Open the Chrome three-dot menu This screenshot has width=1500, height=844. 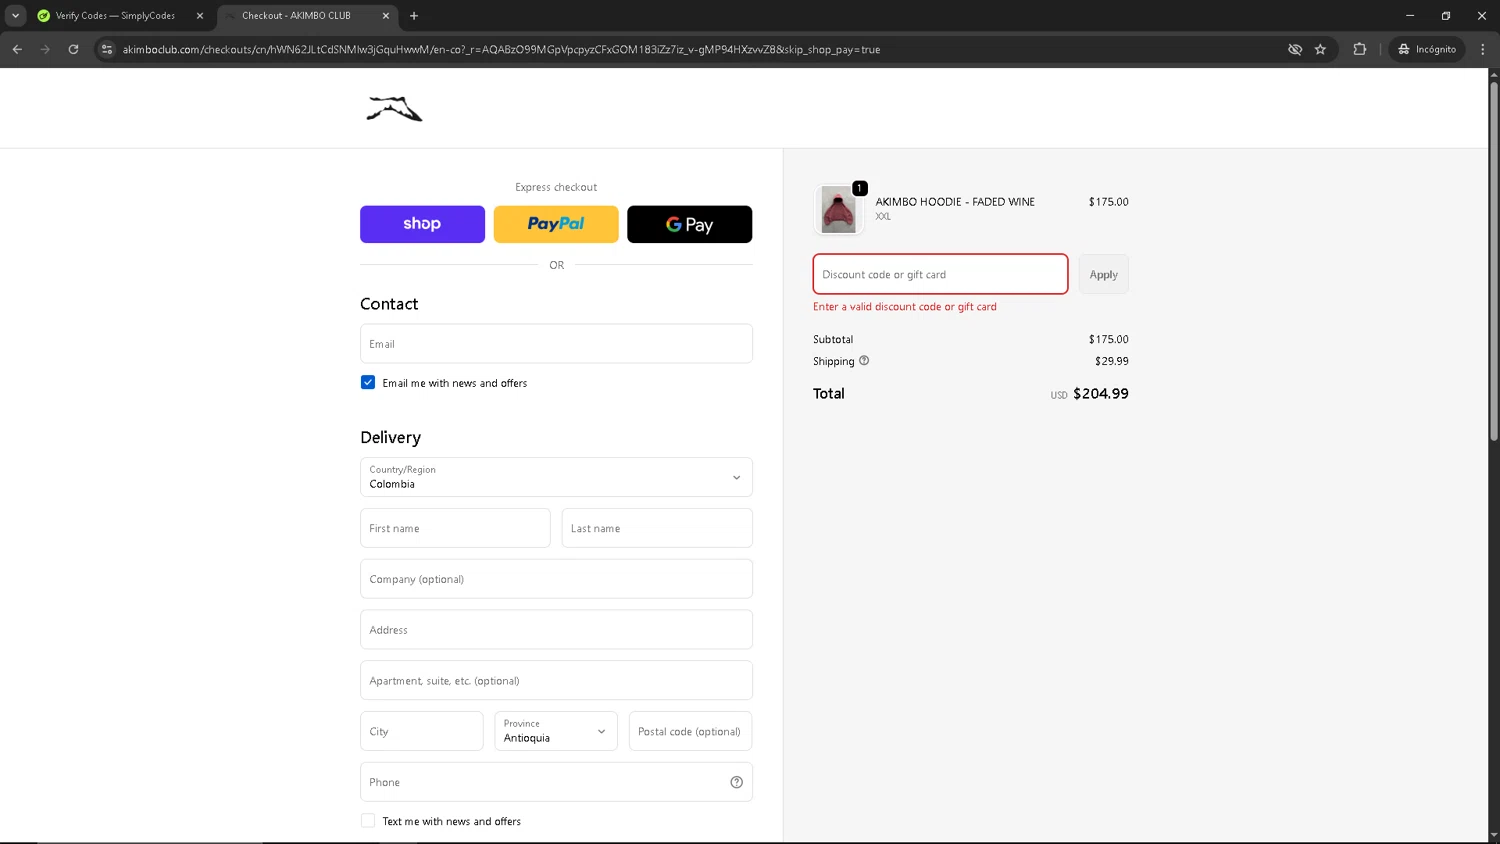tap(1482, 49)
